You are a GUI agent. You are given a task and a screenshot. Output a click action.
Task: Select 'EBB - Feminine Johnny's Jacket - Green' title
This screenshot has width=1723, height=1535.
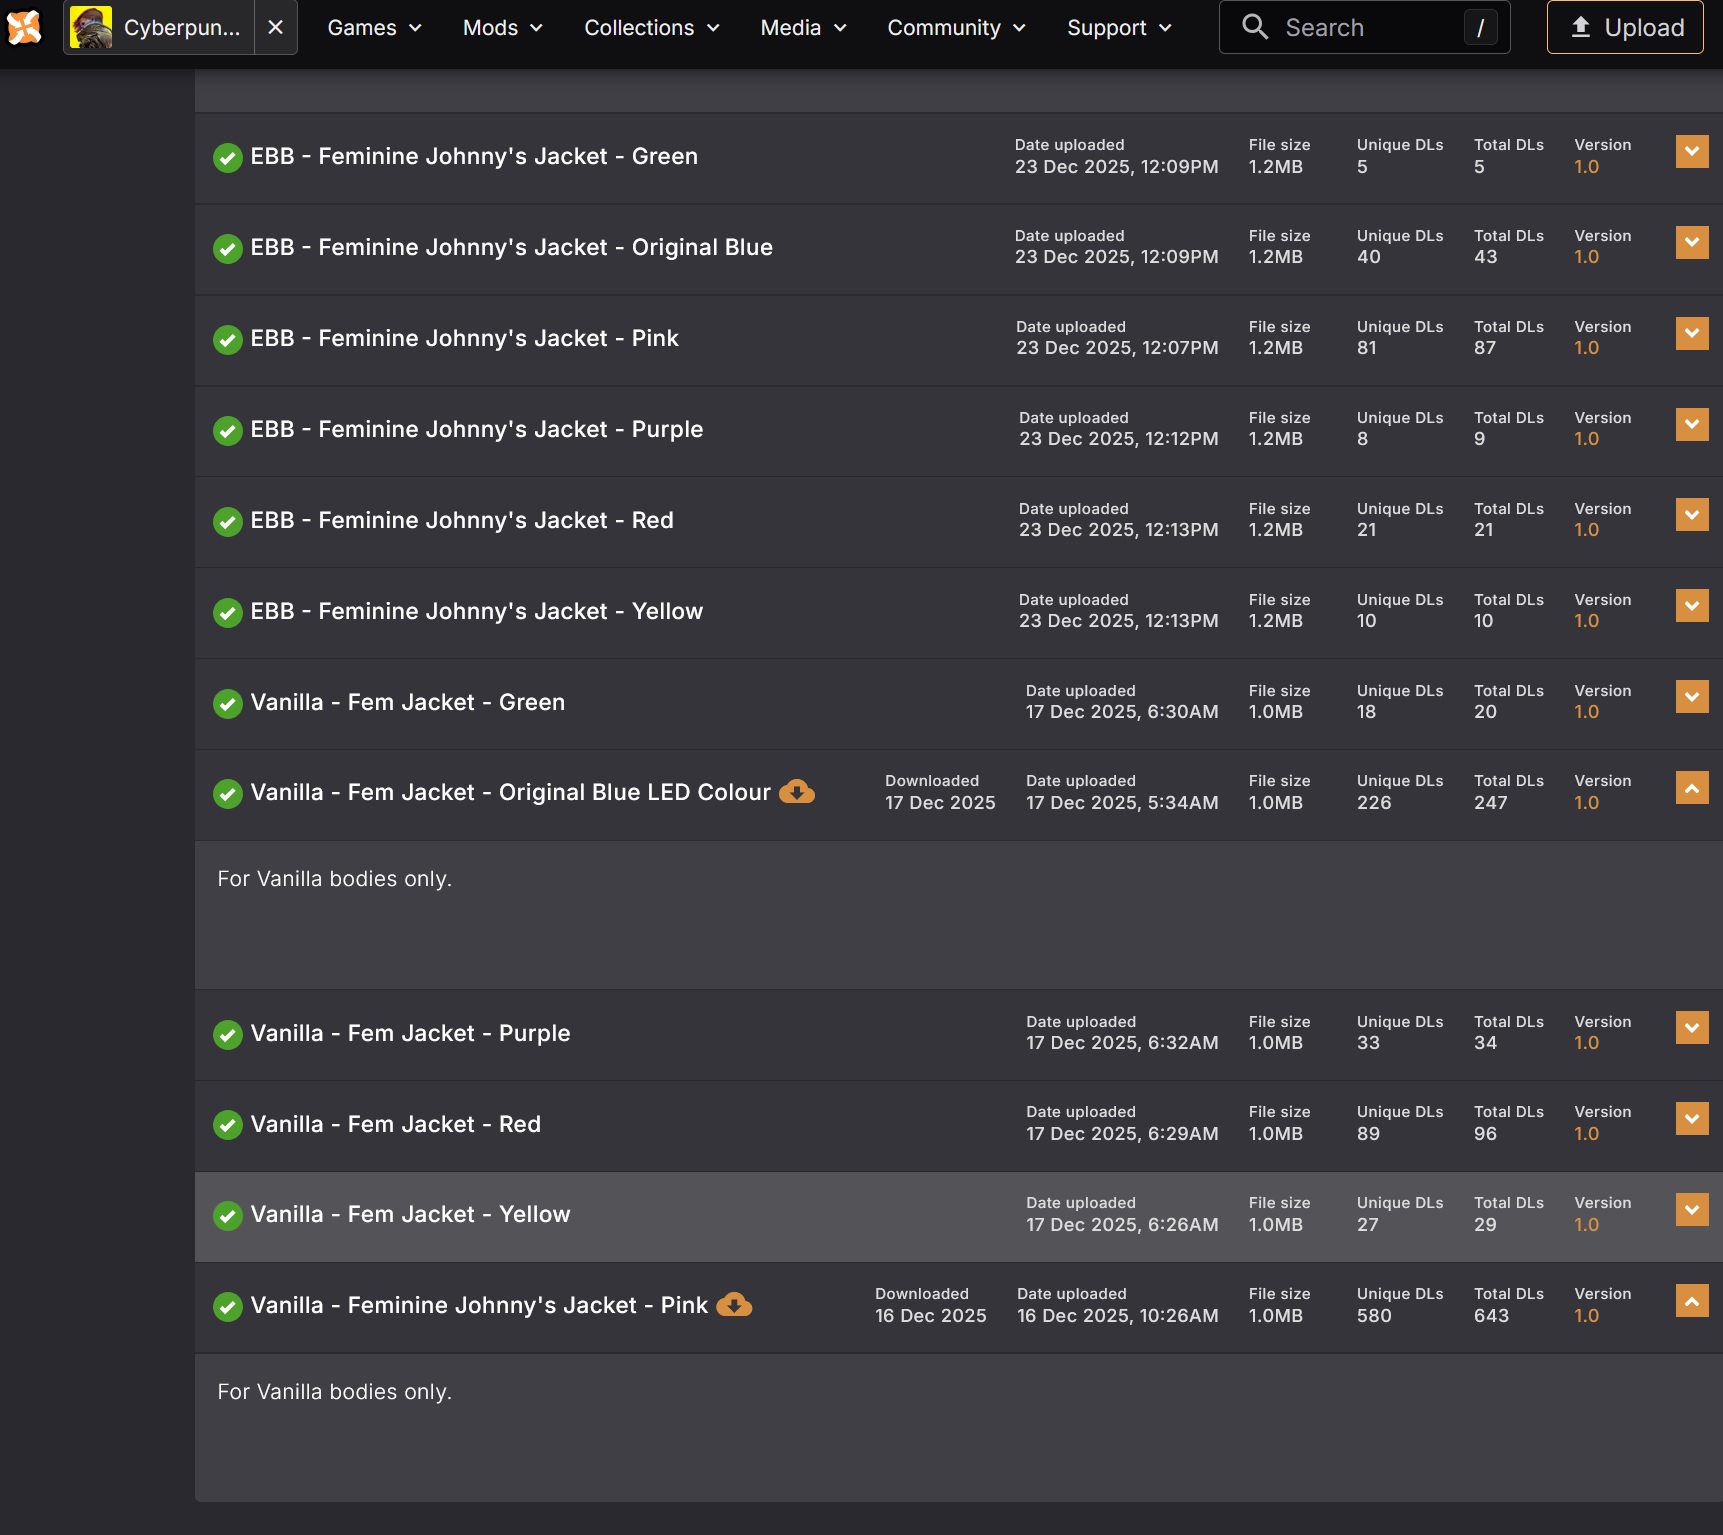[x=474, y=157]
